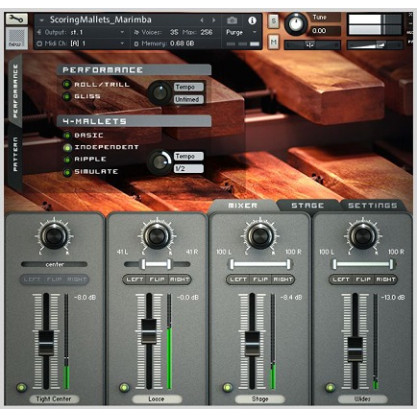The width and height of the screenshot is (417, 418).
Task: Click the Tight Center channel label
Action: coord(54,399)
